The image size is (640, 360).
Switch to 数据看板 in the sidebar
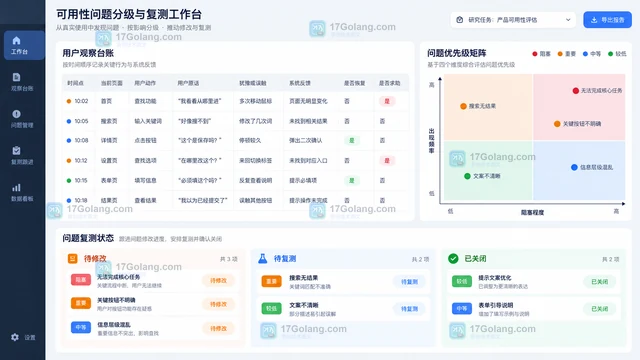22,192
